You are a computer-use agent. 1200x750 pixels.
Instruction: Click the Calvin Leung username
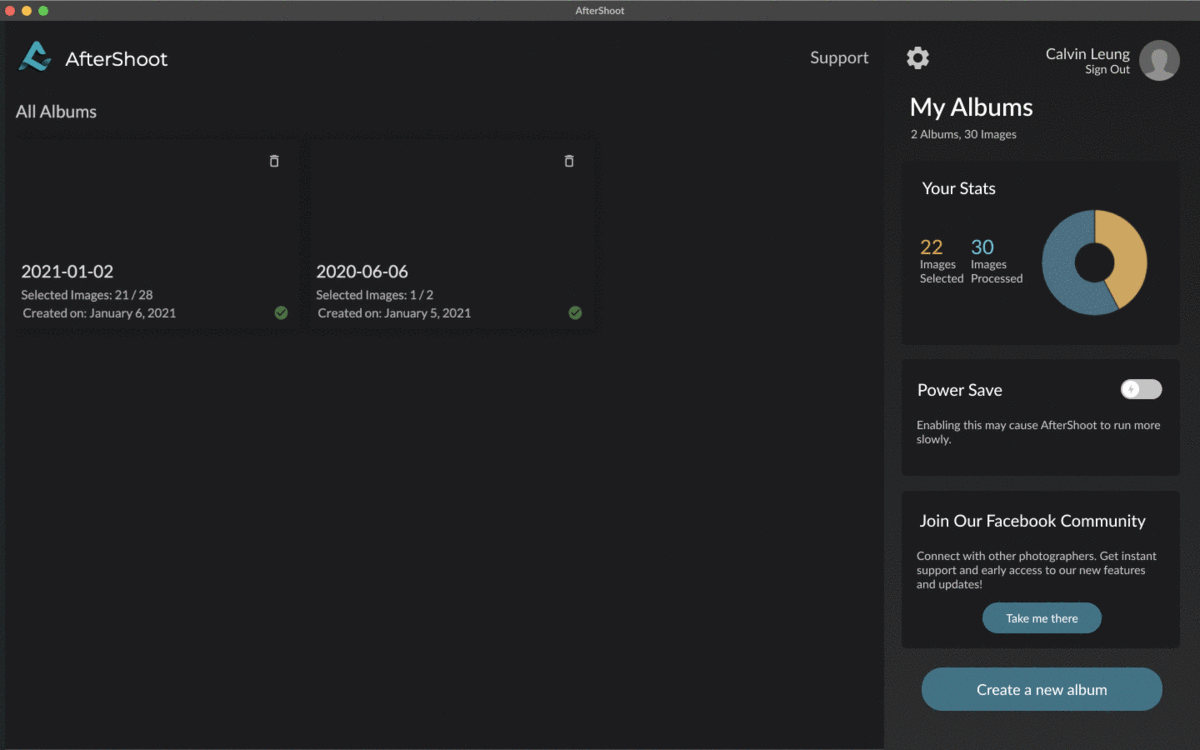[1087, 54]
